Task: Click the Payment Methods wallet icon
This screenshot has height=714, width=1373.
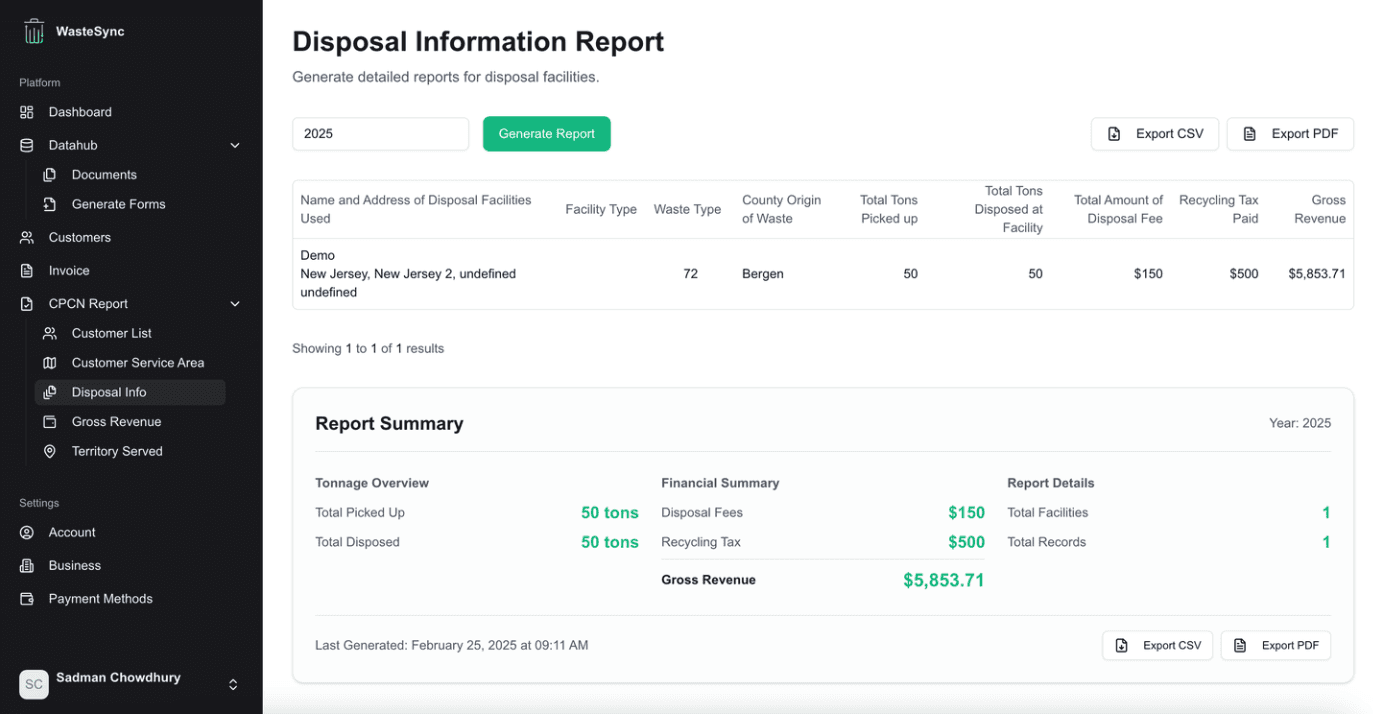Action: 27,599
